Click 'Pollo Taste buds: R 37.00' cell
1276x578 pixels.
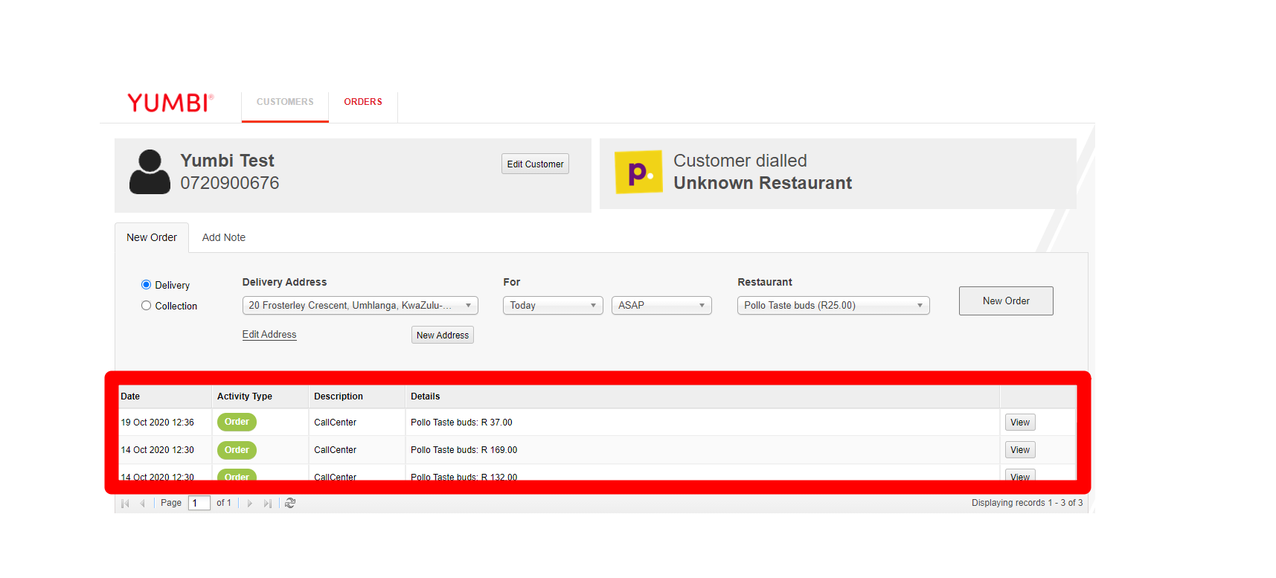coord(461,423)
